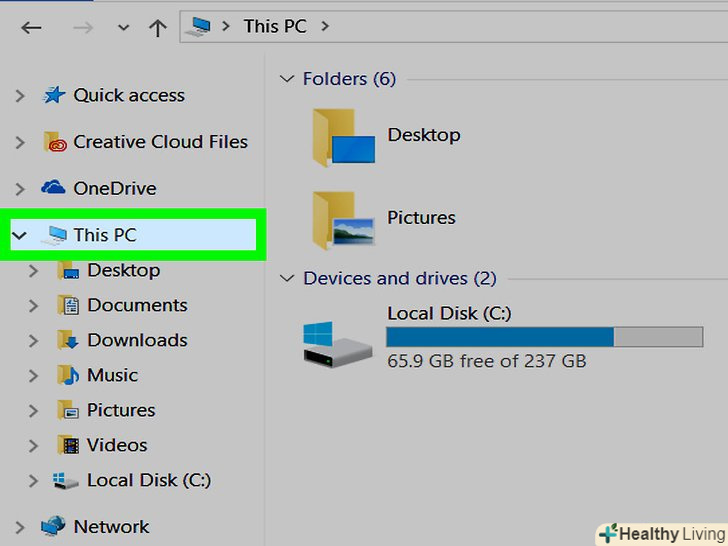
Task: Expand the Downloads tree node
Action: coord(33,341)
